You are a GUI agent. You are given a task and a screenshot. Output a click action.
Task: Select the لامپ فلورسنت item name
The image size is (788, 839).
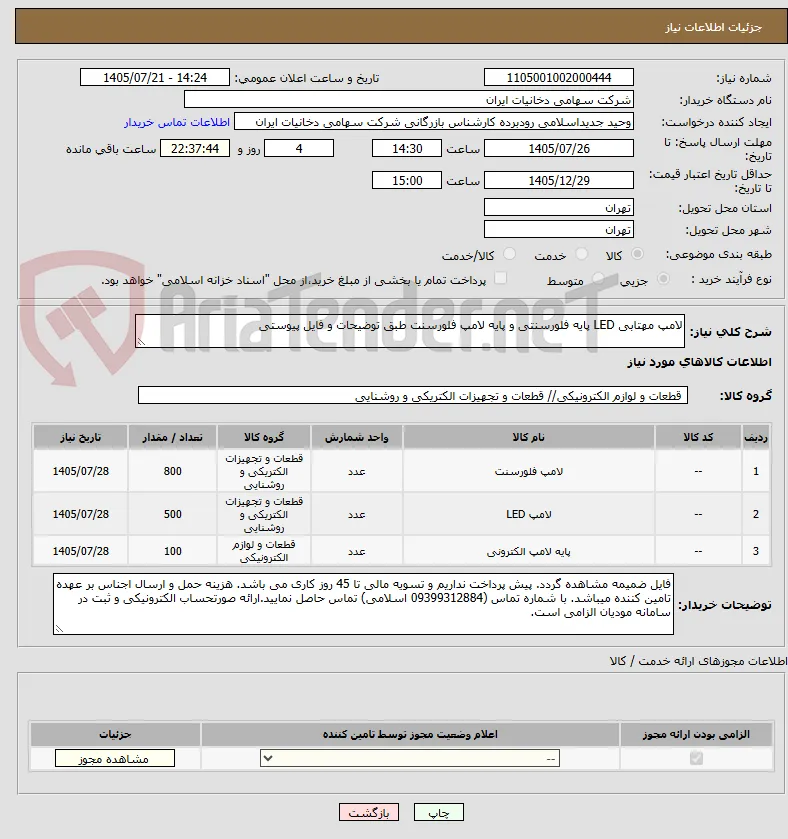click(x=529, y=471)
